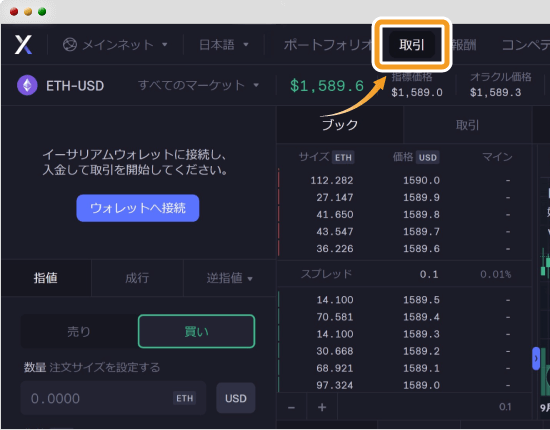
Task: Select ask row at price 1589.9
Action: (405, 197)
